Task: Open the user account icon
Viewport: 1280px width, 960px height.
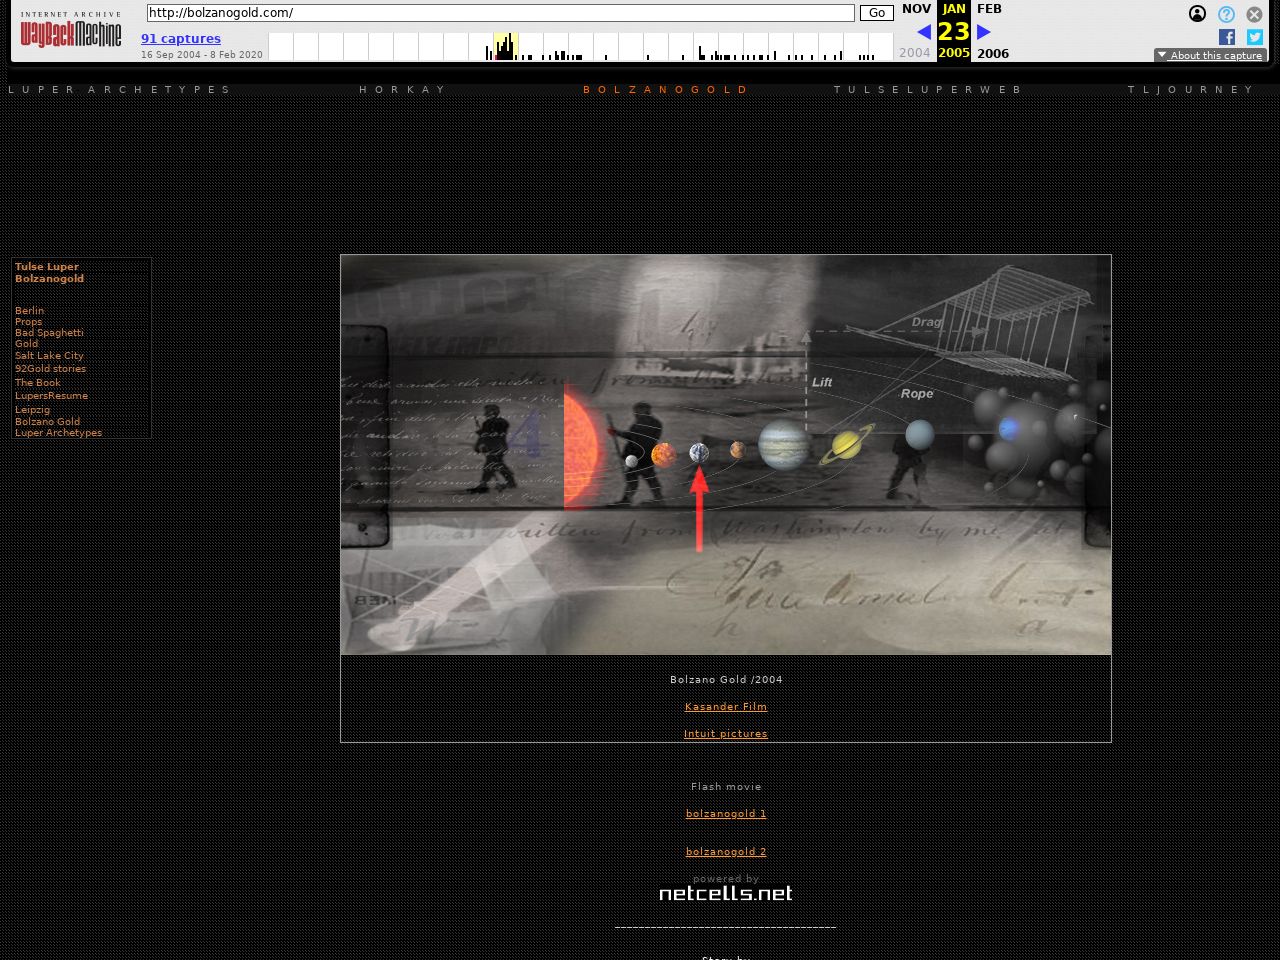Action: point(1197,14)
